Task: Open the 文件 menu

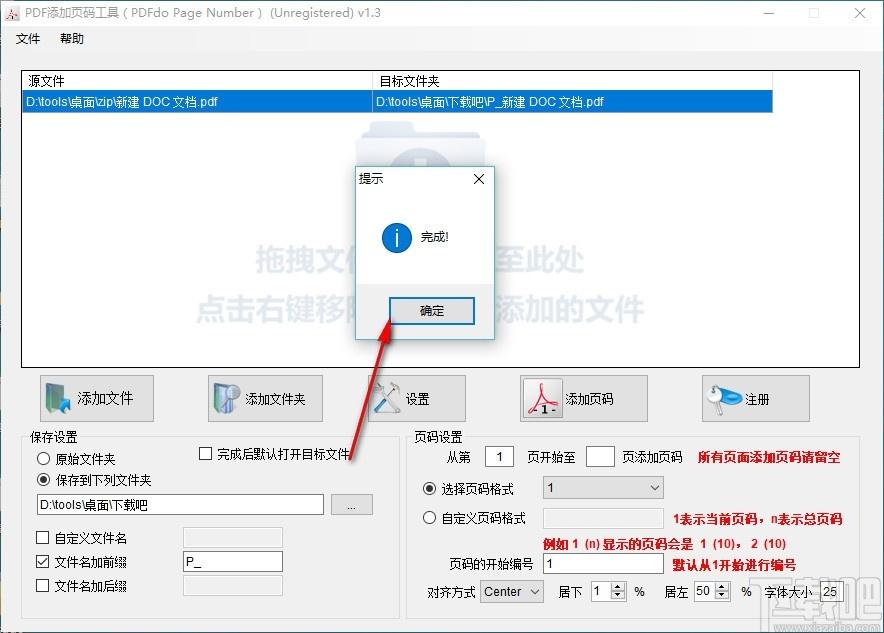Action: tap(28, 39)
